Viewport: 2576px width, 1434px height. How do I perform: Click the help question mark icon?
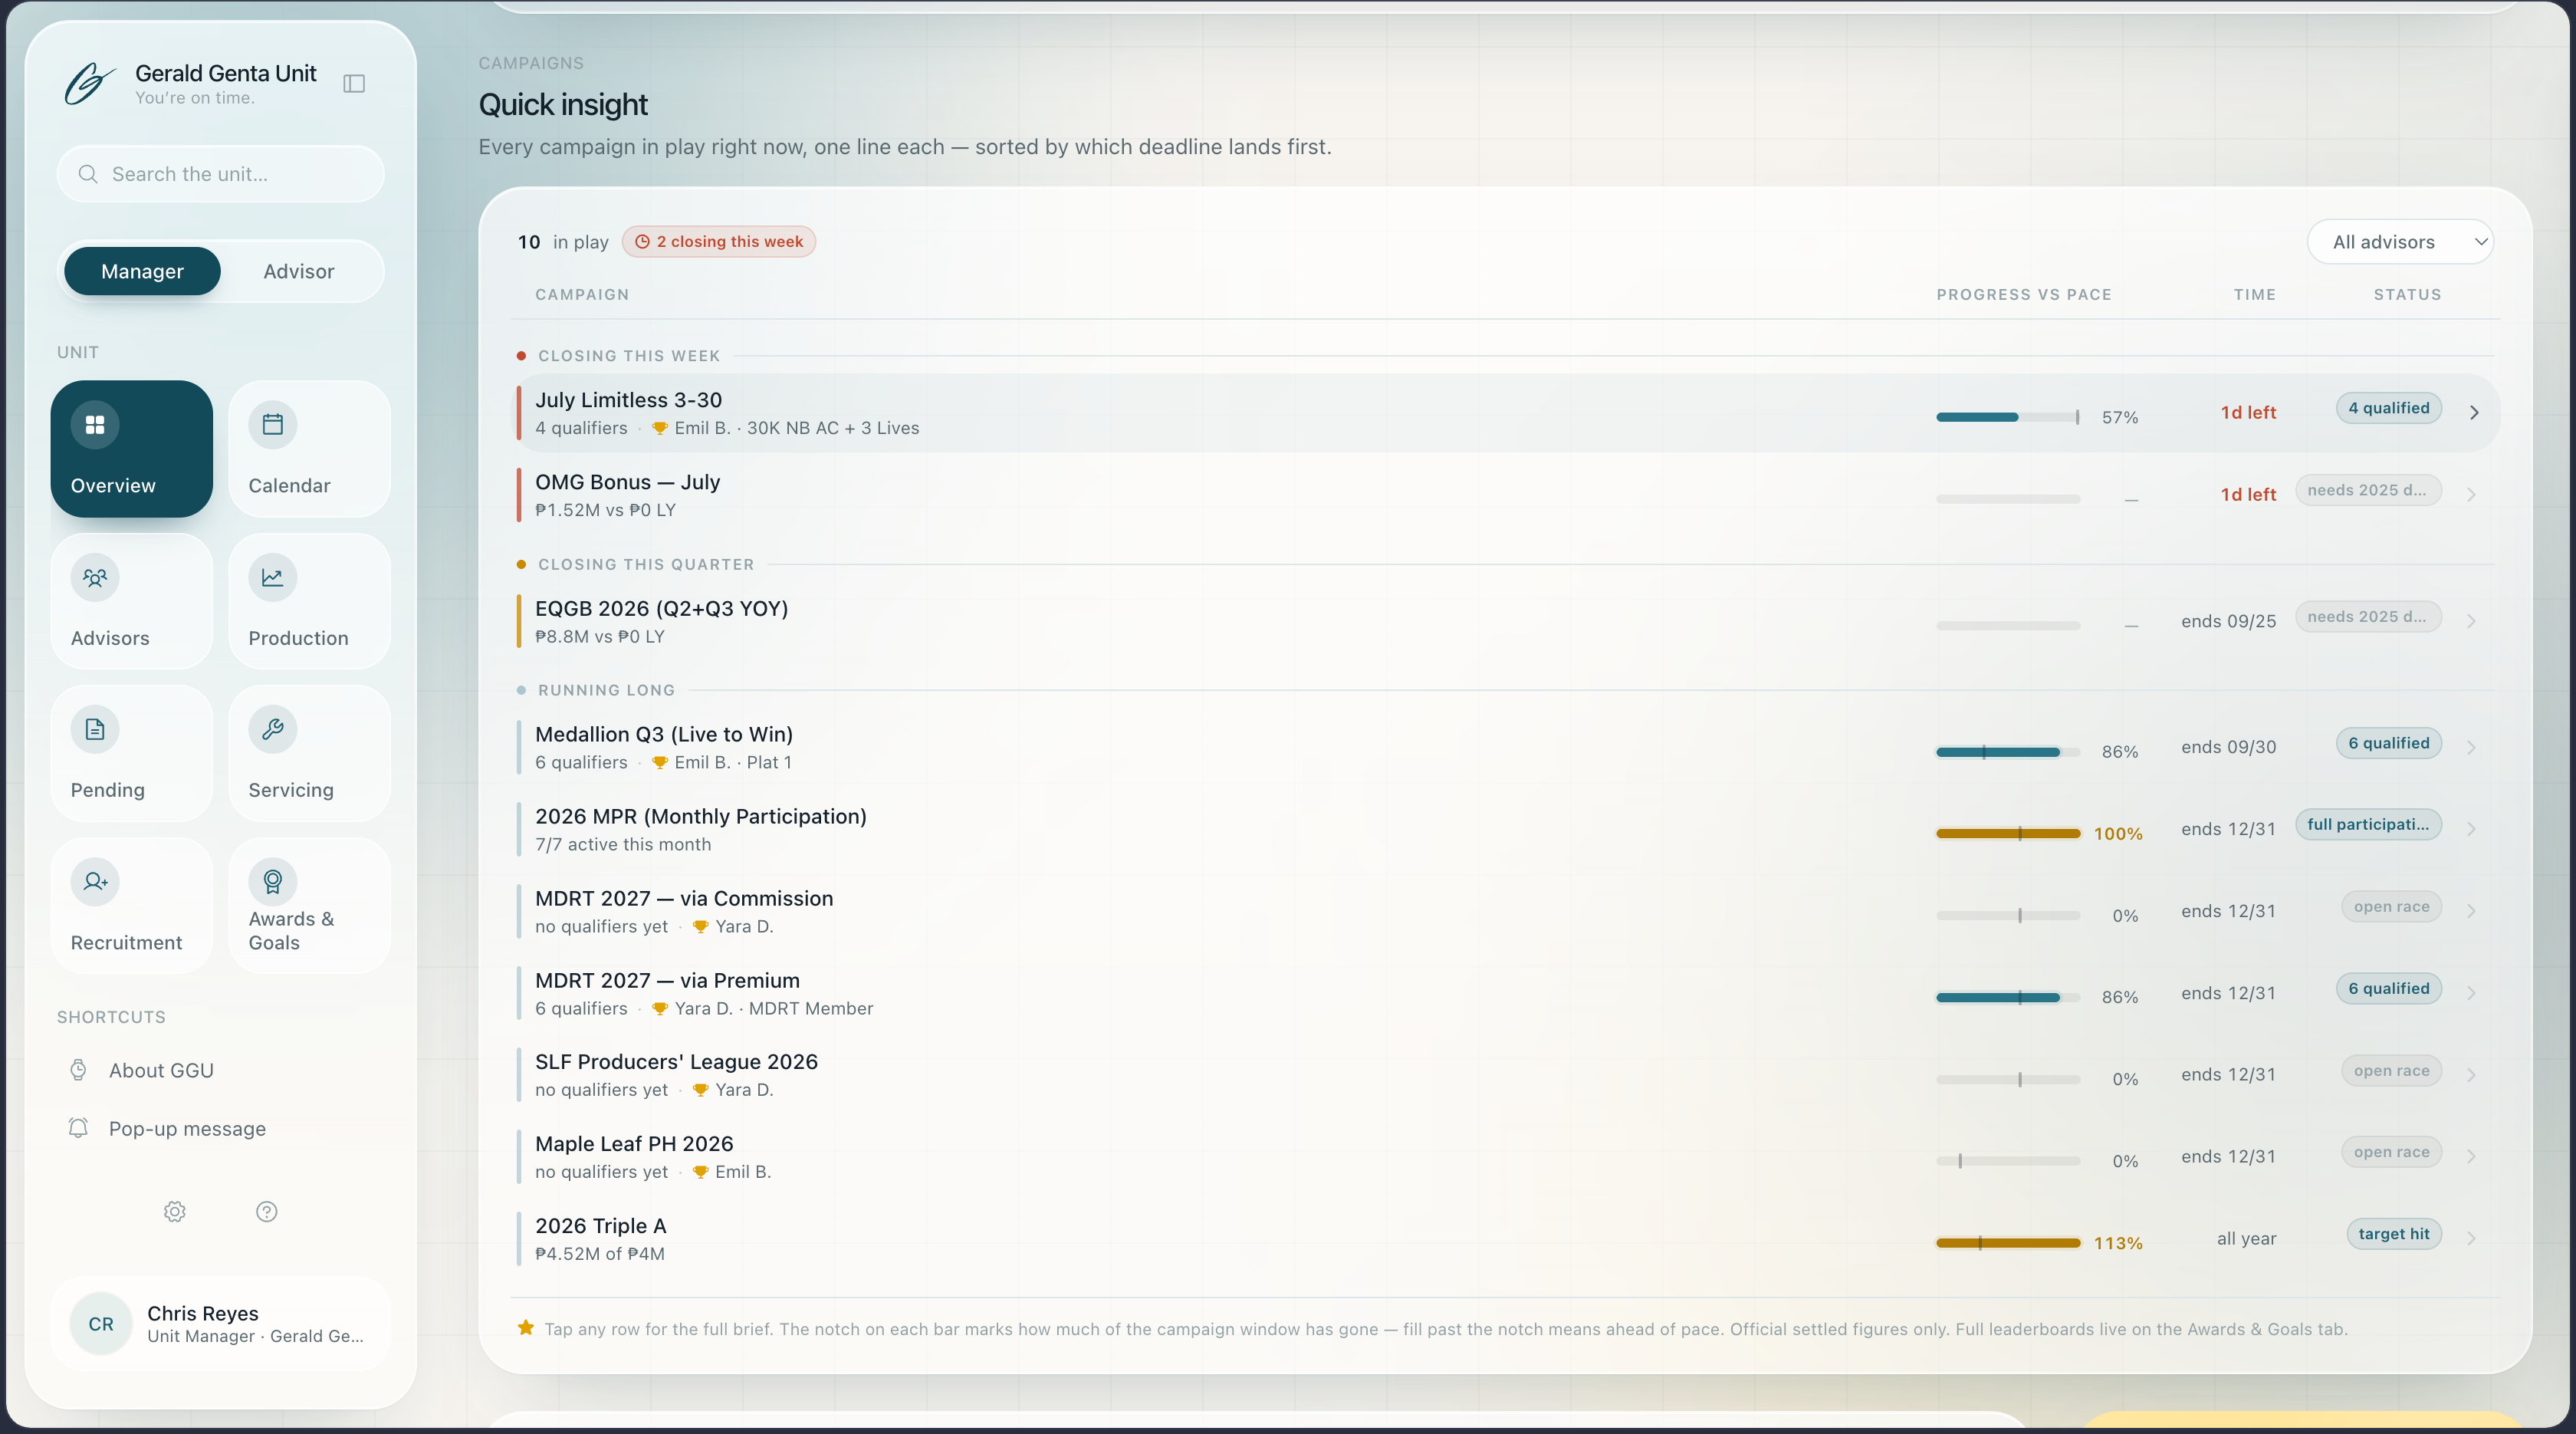[267, 1212]
